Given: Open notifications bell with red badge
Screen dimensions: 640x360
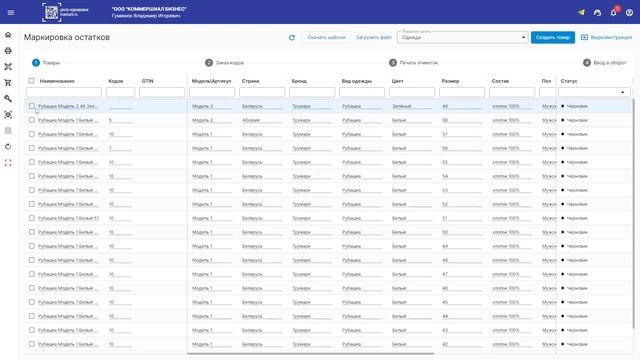Looking at the screenshot, I should coord(613,12).
